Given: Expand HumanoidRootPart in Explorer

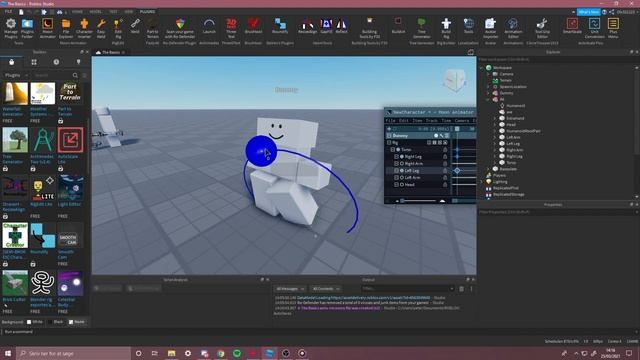Looking at the screenshot, I should [495, 131].
